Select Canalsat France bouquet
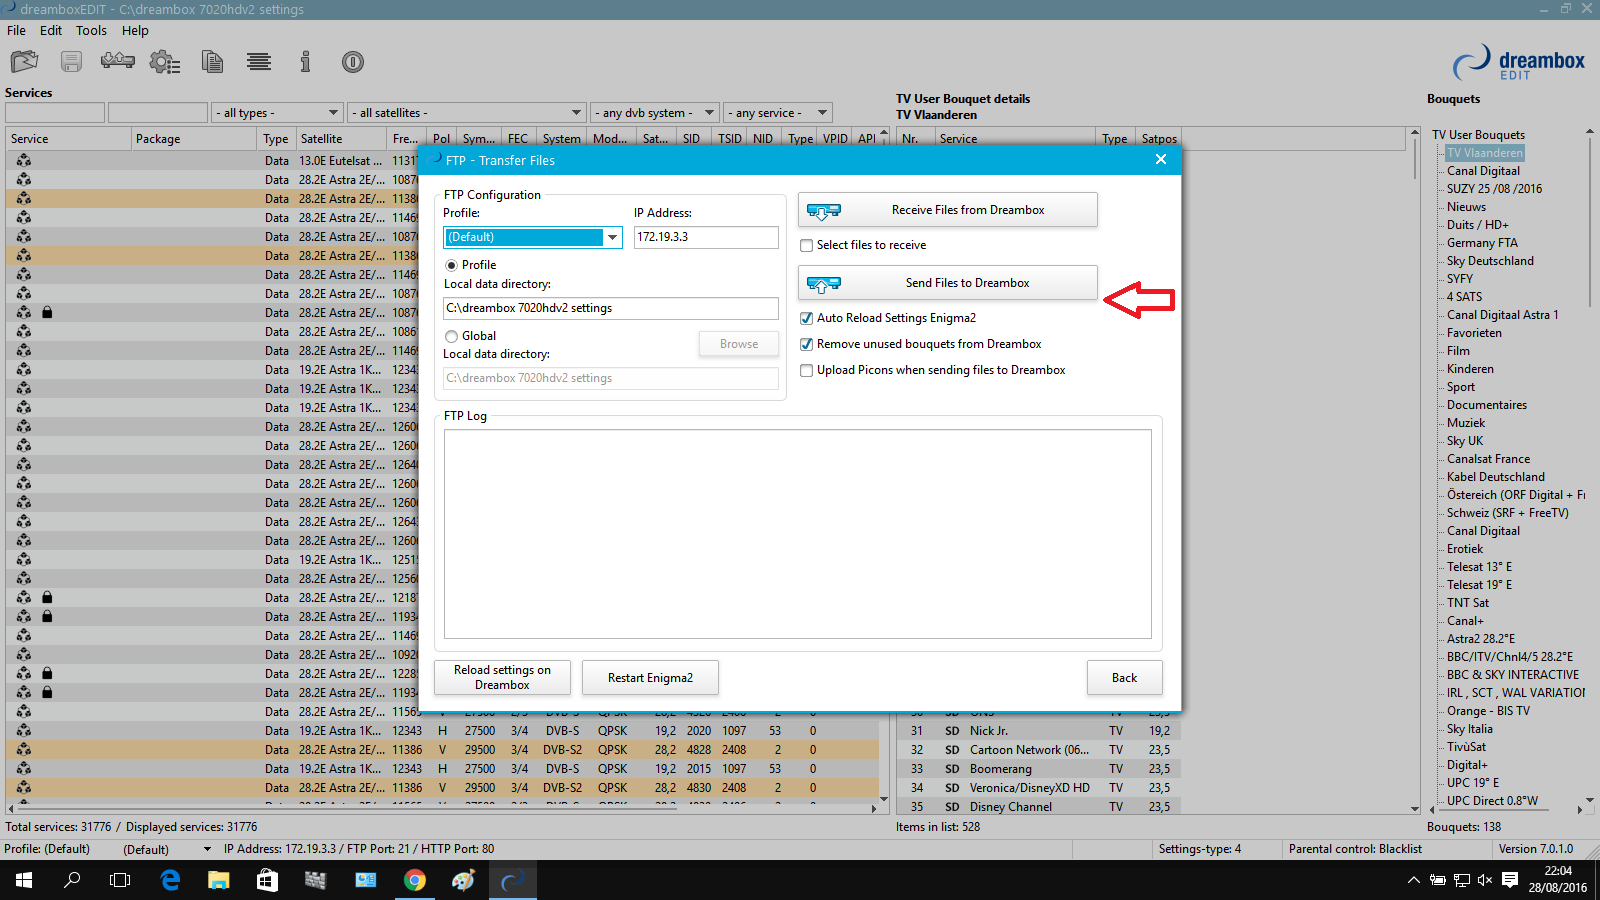This screenshot has height=900, width=1600. 1488,459
